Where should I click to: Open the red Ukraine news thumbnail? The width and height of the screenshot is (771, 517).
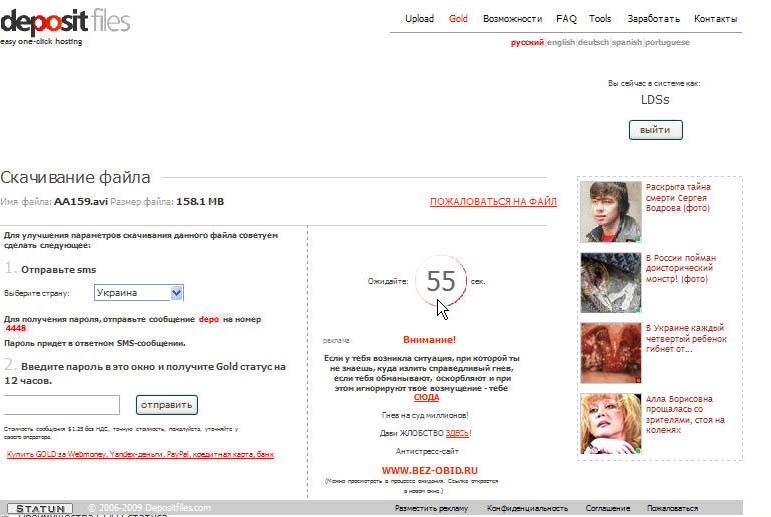click(611, 353)
